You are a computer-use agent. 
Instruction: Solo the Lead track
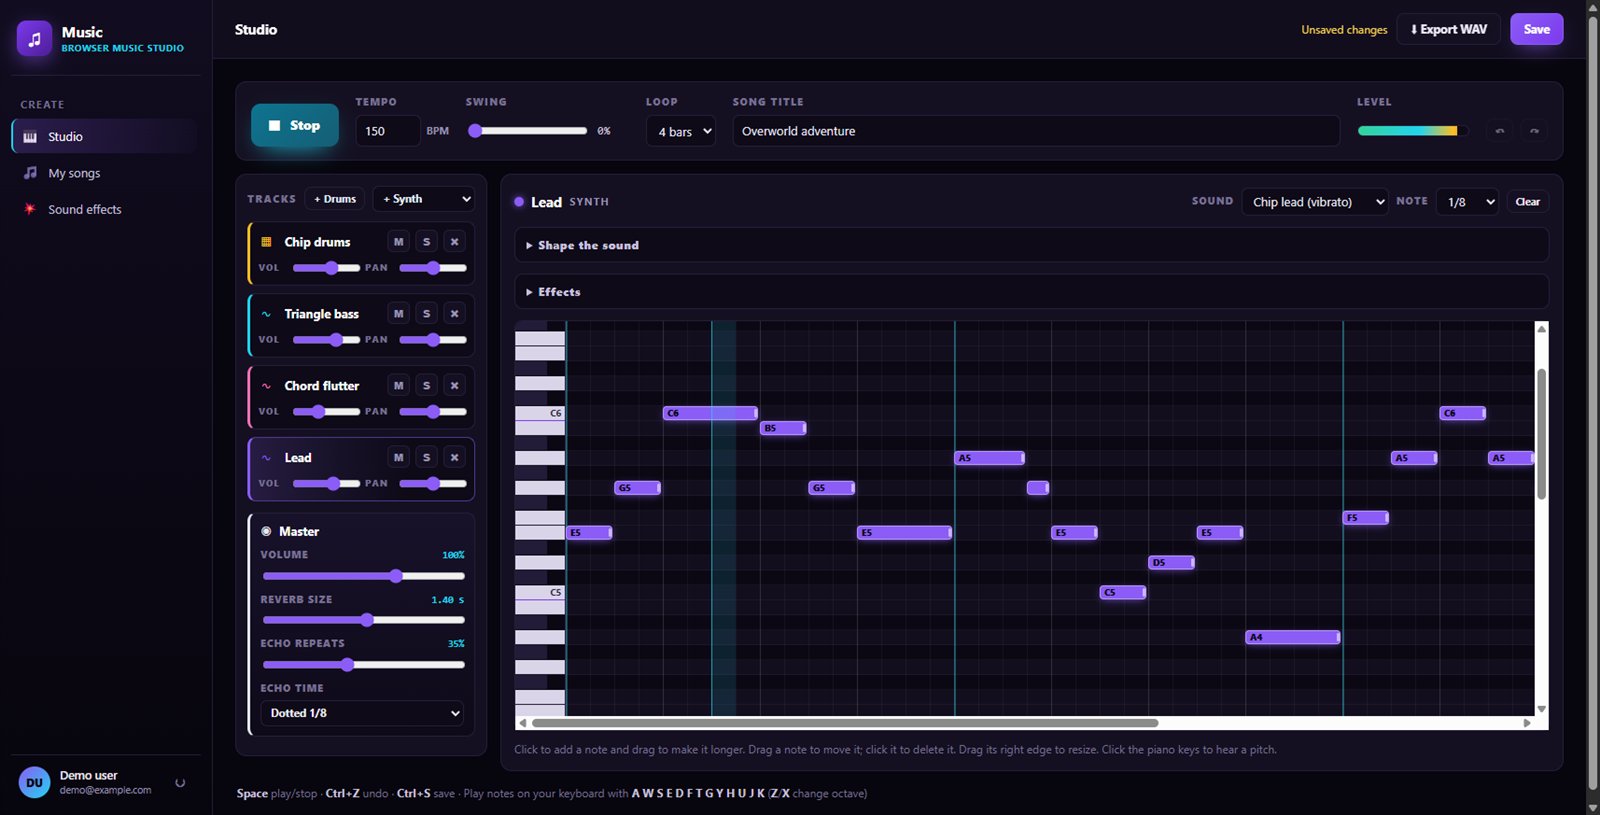pos(426,458)
